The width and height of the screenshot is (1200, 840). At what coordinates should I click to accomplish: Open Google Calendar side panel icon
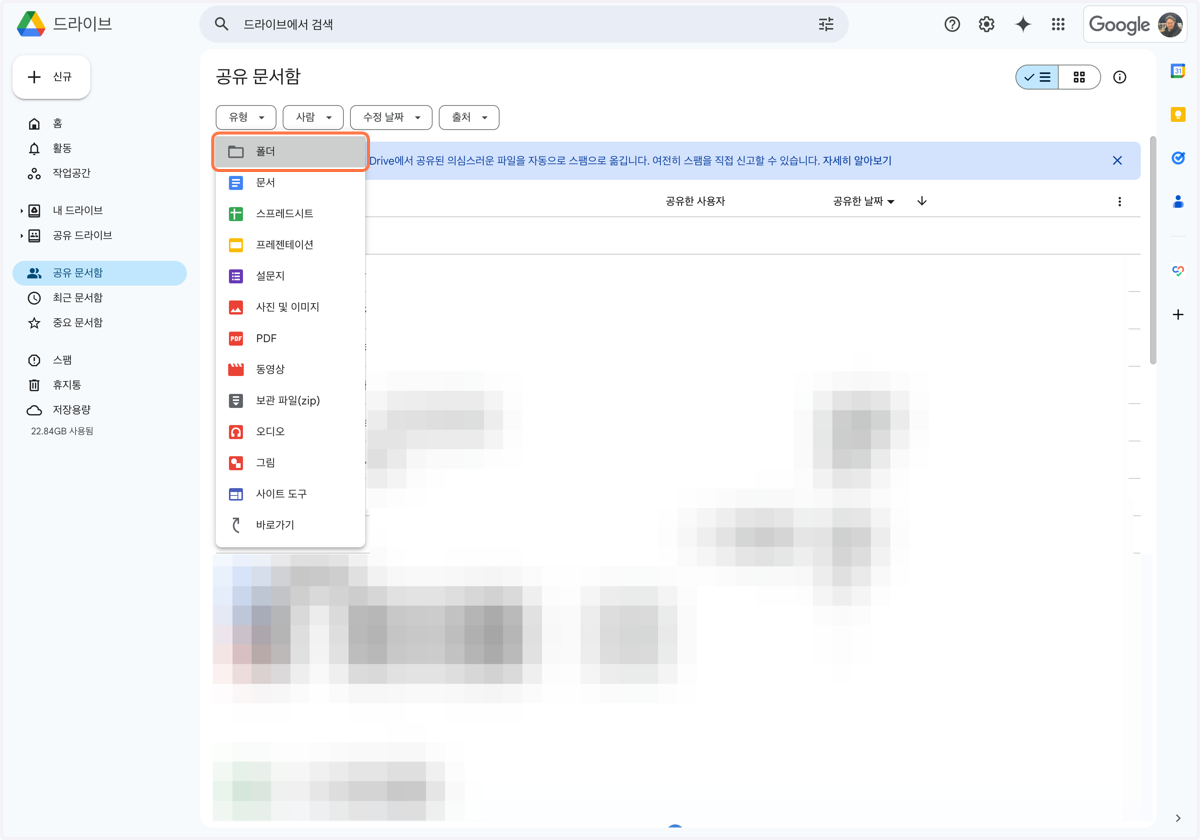pyautogui.click(x=1178, y=71)
